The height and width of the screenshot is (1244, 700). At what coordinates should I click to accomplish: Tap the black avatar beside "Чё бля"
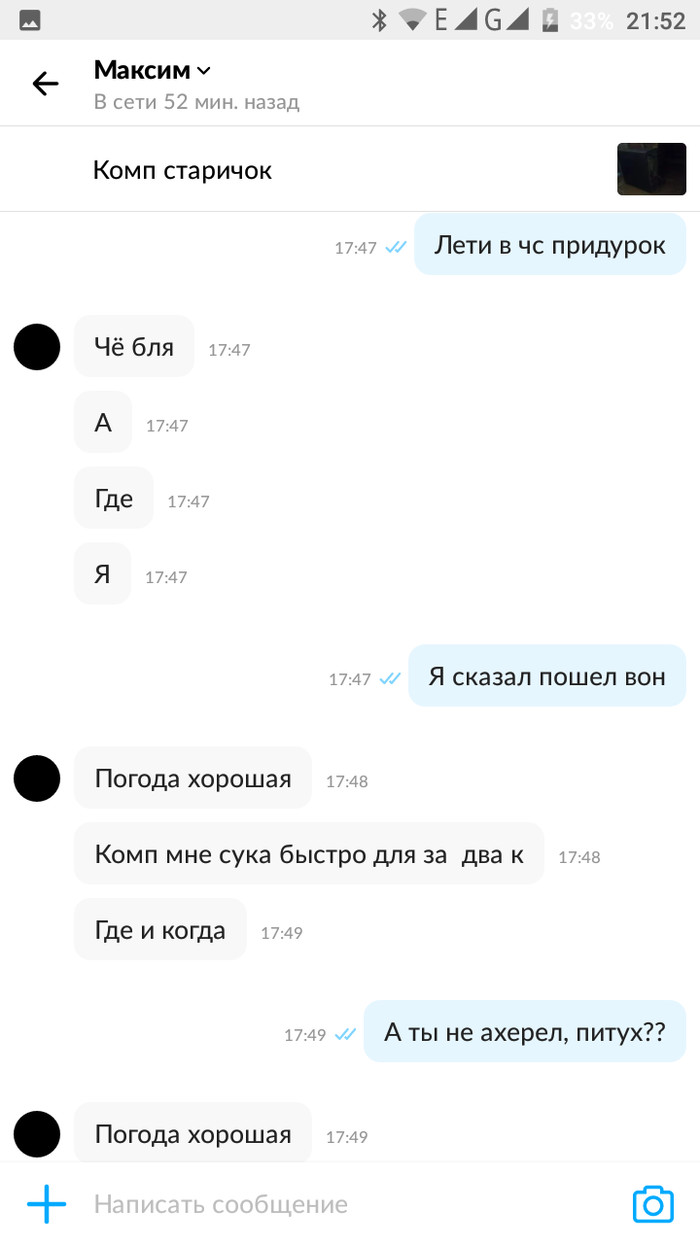[37, 347]
